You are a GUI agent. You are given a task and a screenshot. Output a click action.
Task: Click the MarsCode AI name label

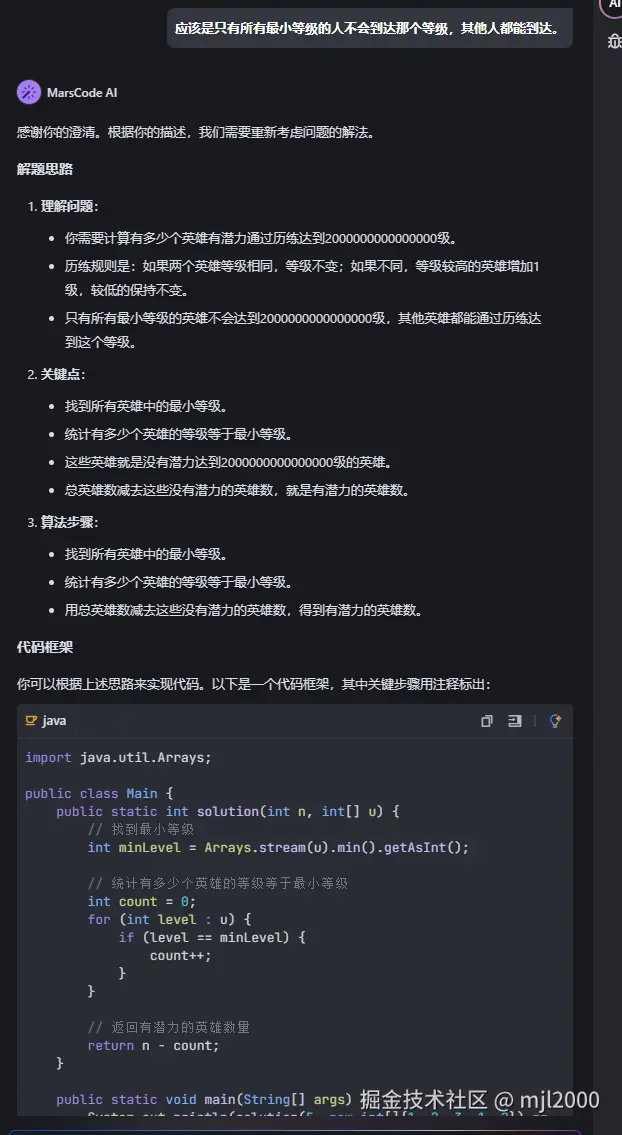point(82,93)
